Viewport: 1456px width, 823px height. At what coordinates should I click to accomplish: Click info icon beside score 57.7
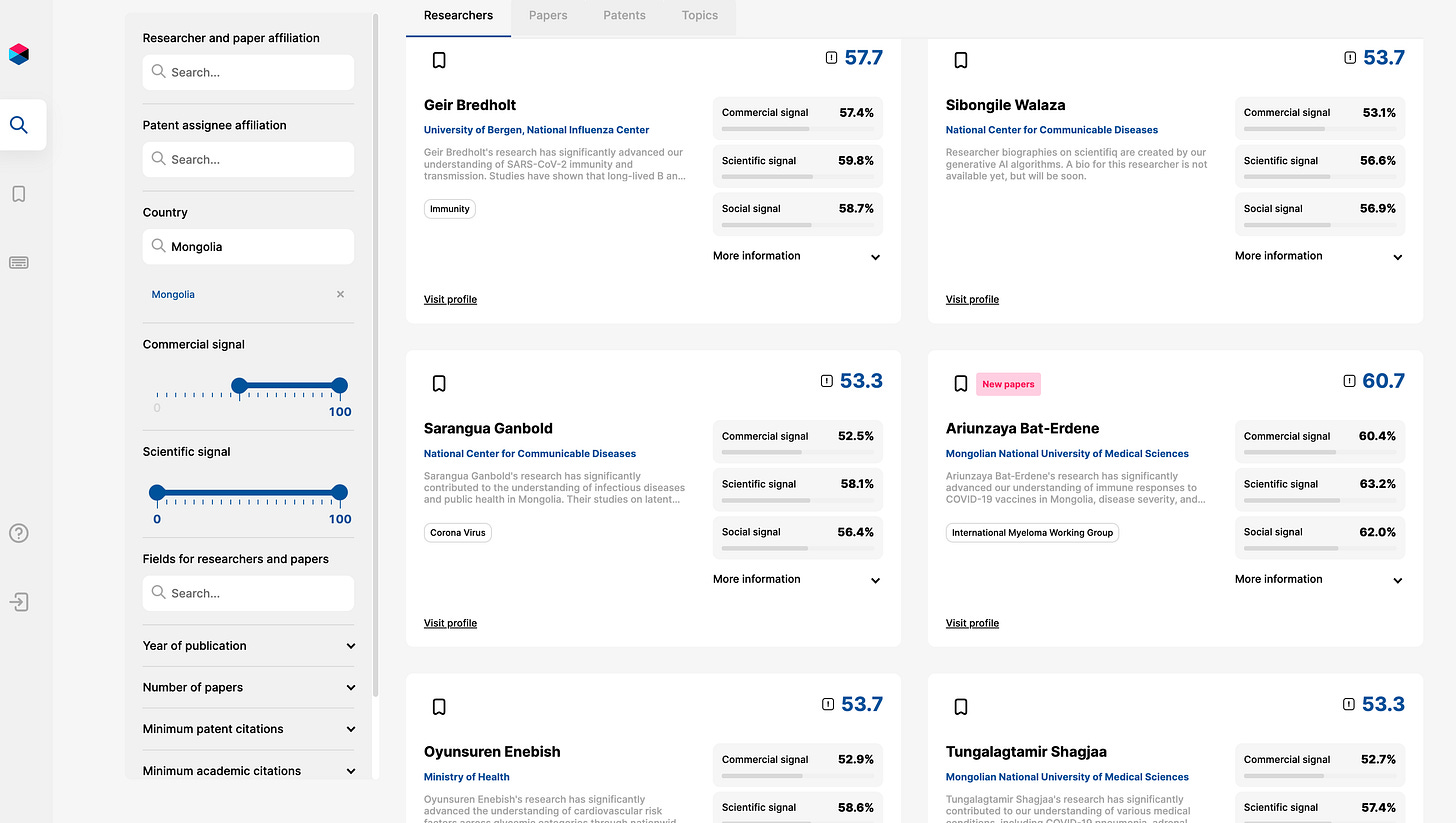click(831, 58)
